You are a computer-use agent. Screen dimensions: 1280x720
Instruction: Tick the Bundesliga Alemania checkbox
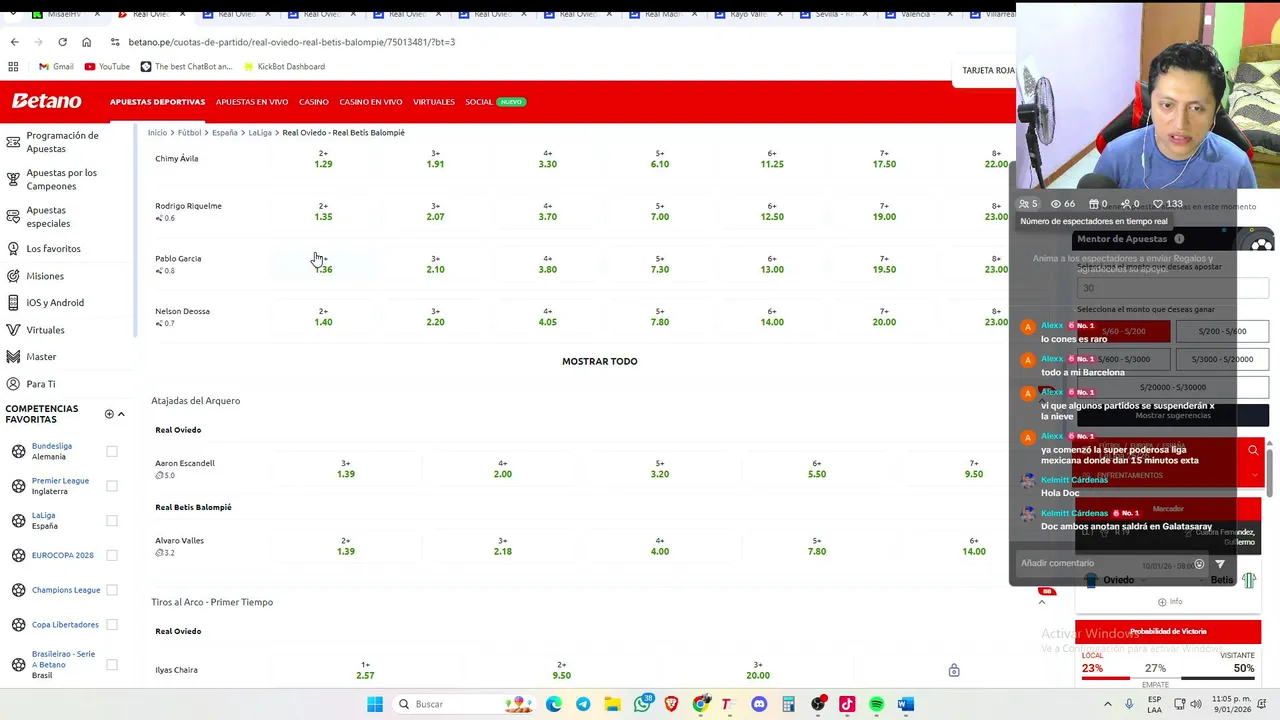pos(112,451)
